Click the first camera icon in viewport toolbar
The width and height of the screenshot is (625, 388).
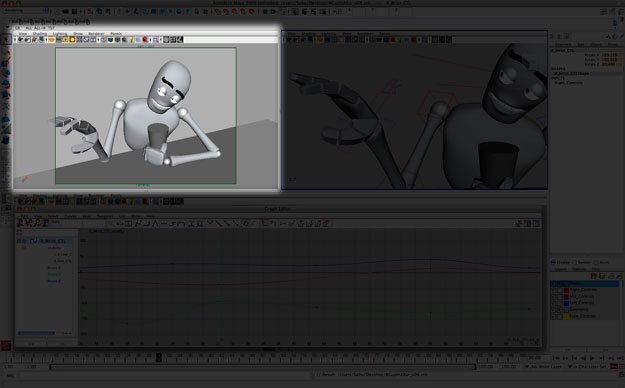coord(20,39)
